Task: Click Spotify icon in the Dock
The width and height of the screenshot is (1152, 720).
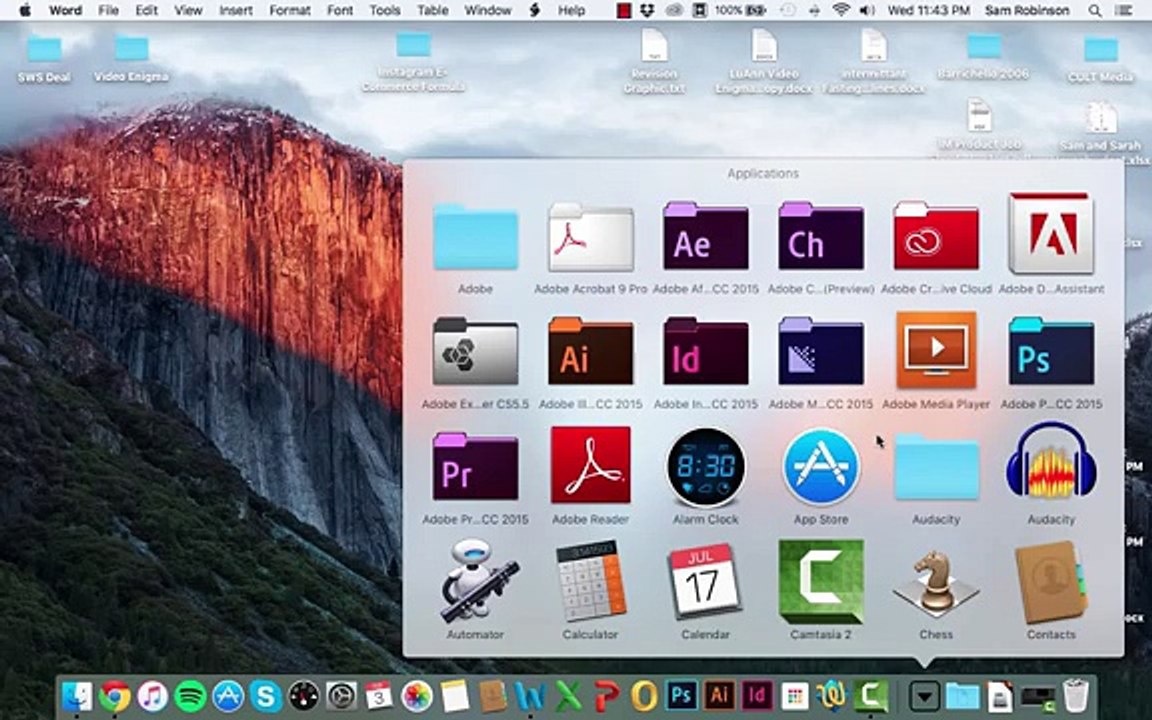Action: 190,695
